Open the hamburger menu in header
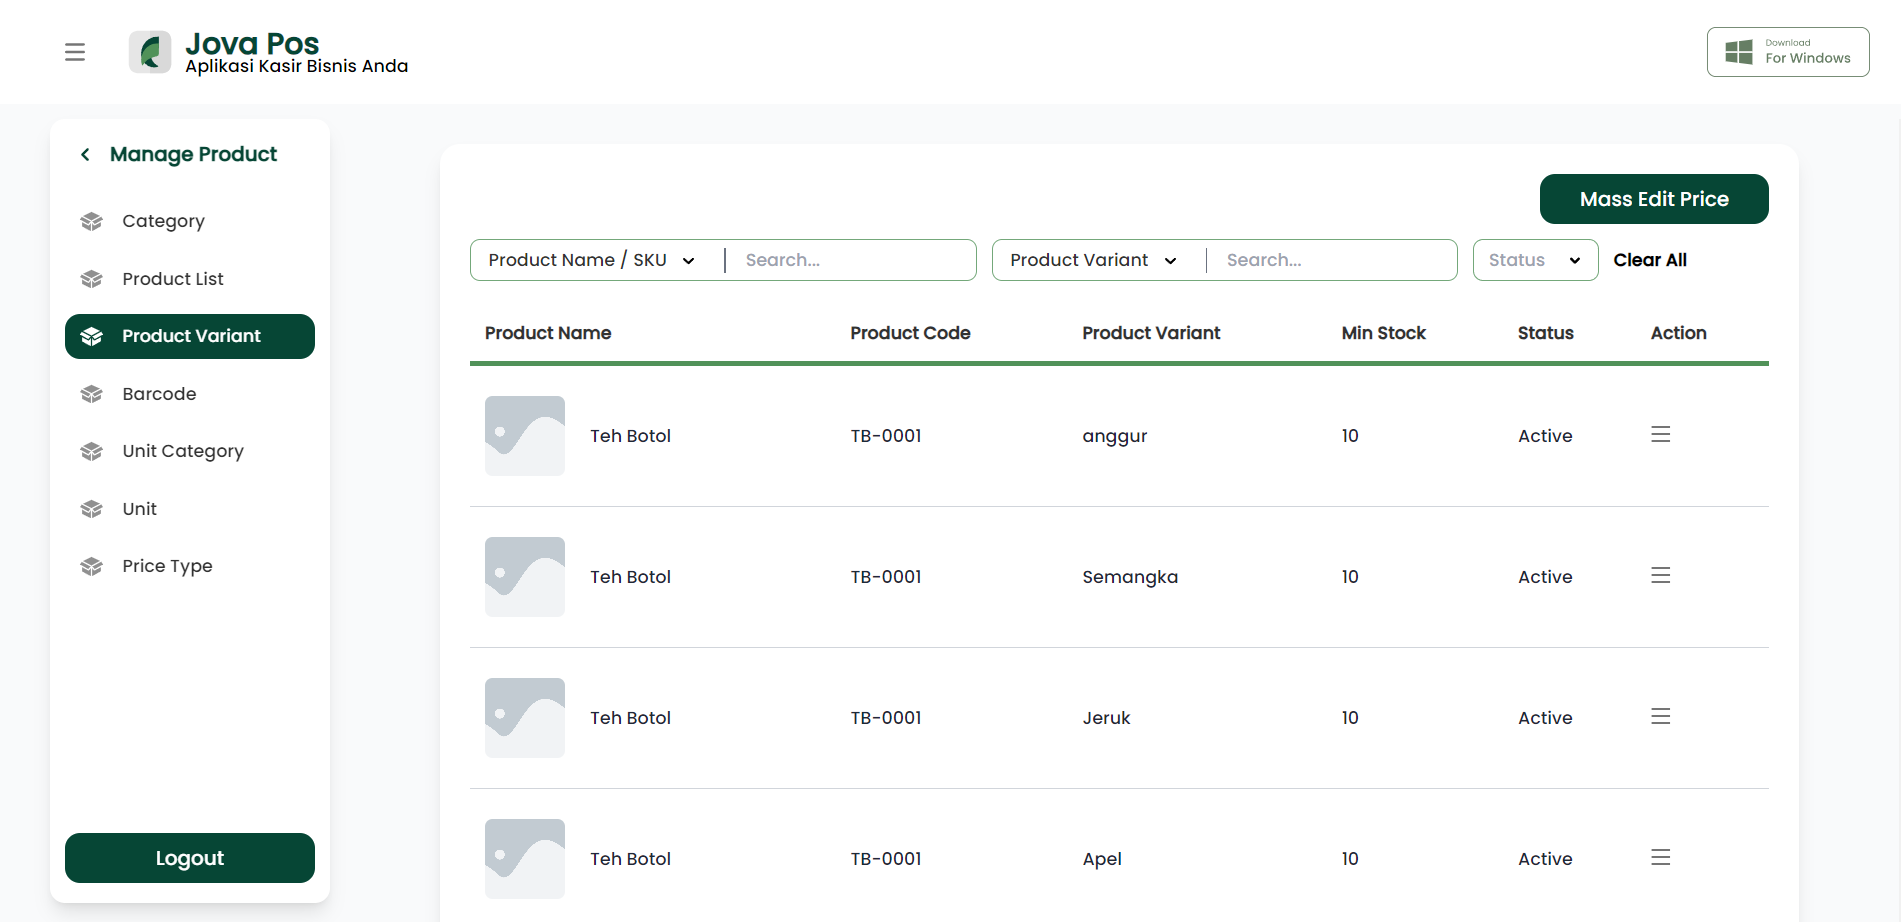Image resolution: width=1901 pixels, height=922 pixels. (x=75, y=52)
